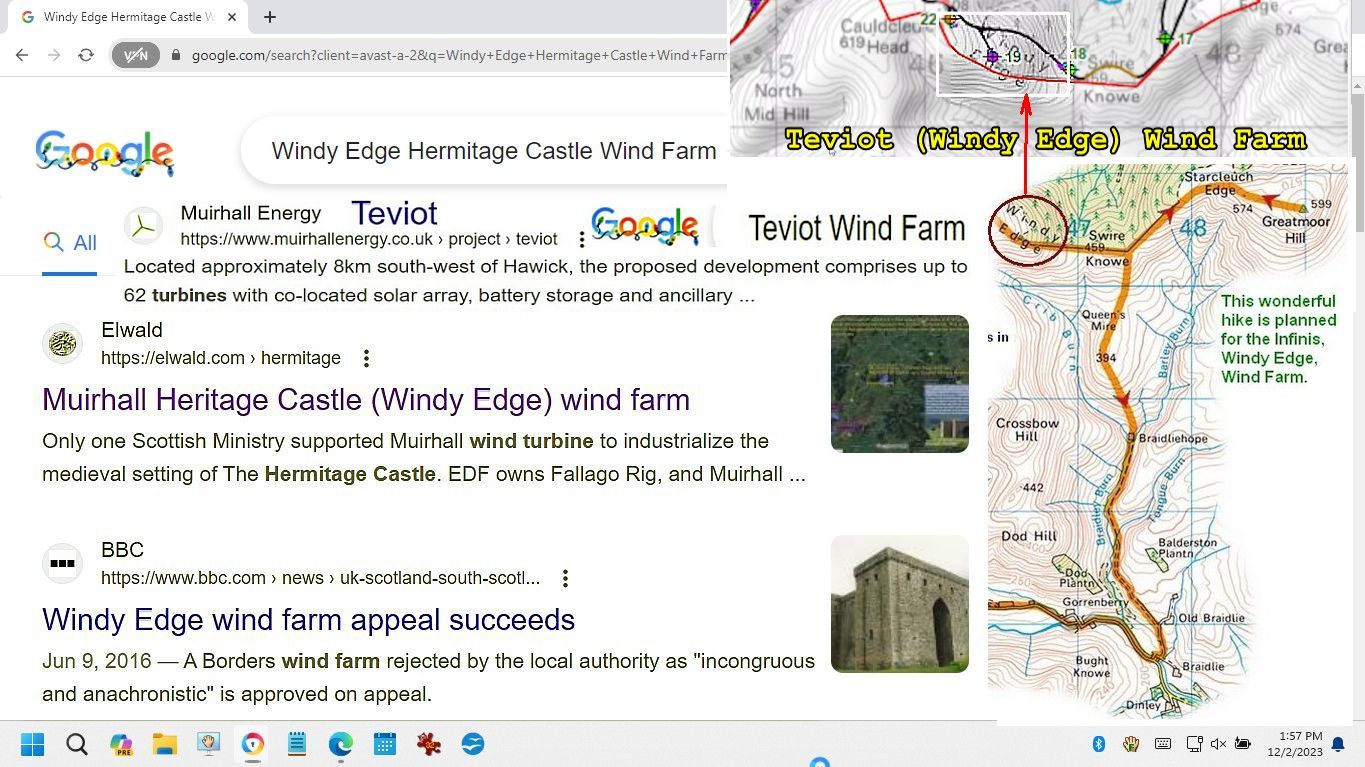Click the Bluetooth tray icon
The width and height of the screenshot is (1365, 767).
(1098, 744)
